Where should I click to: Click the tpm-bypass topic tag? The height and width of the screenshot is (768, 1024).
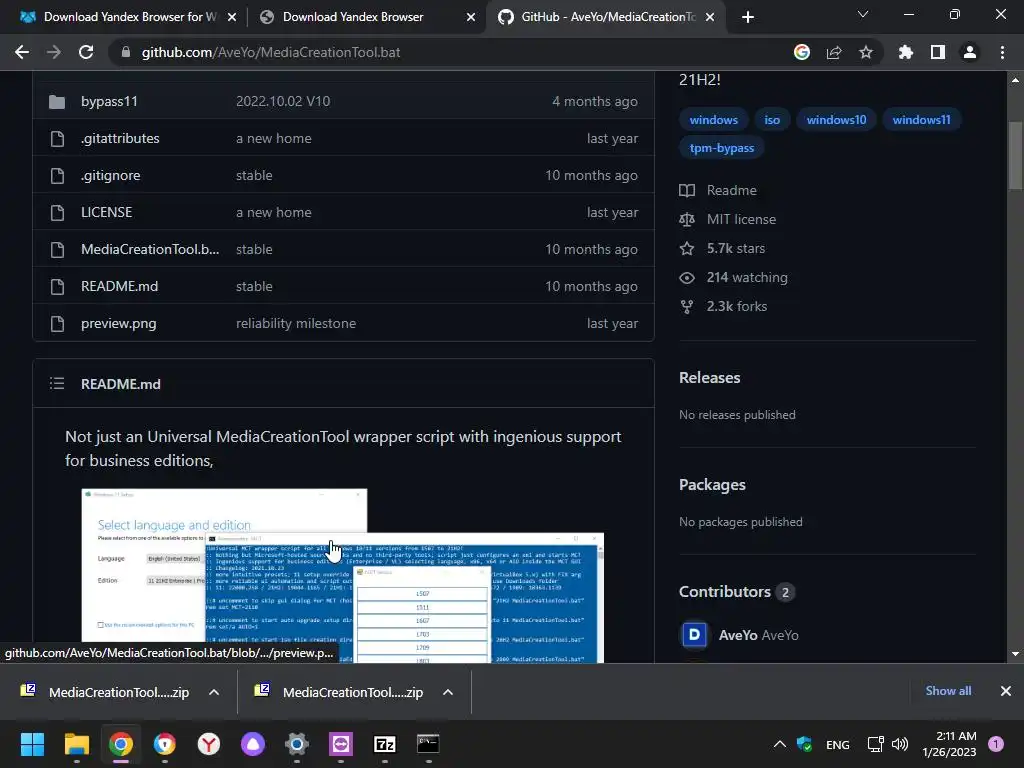tap(722, 148)
